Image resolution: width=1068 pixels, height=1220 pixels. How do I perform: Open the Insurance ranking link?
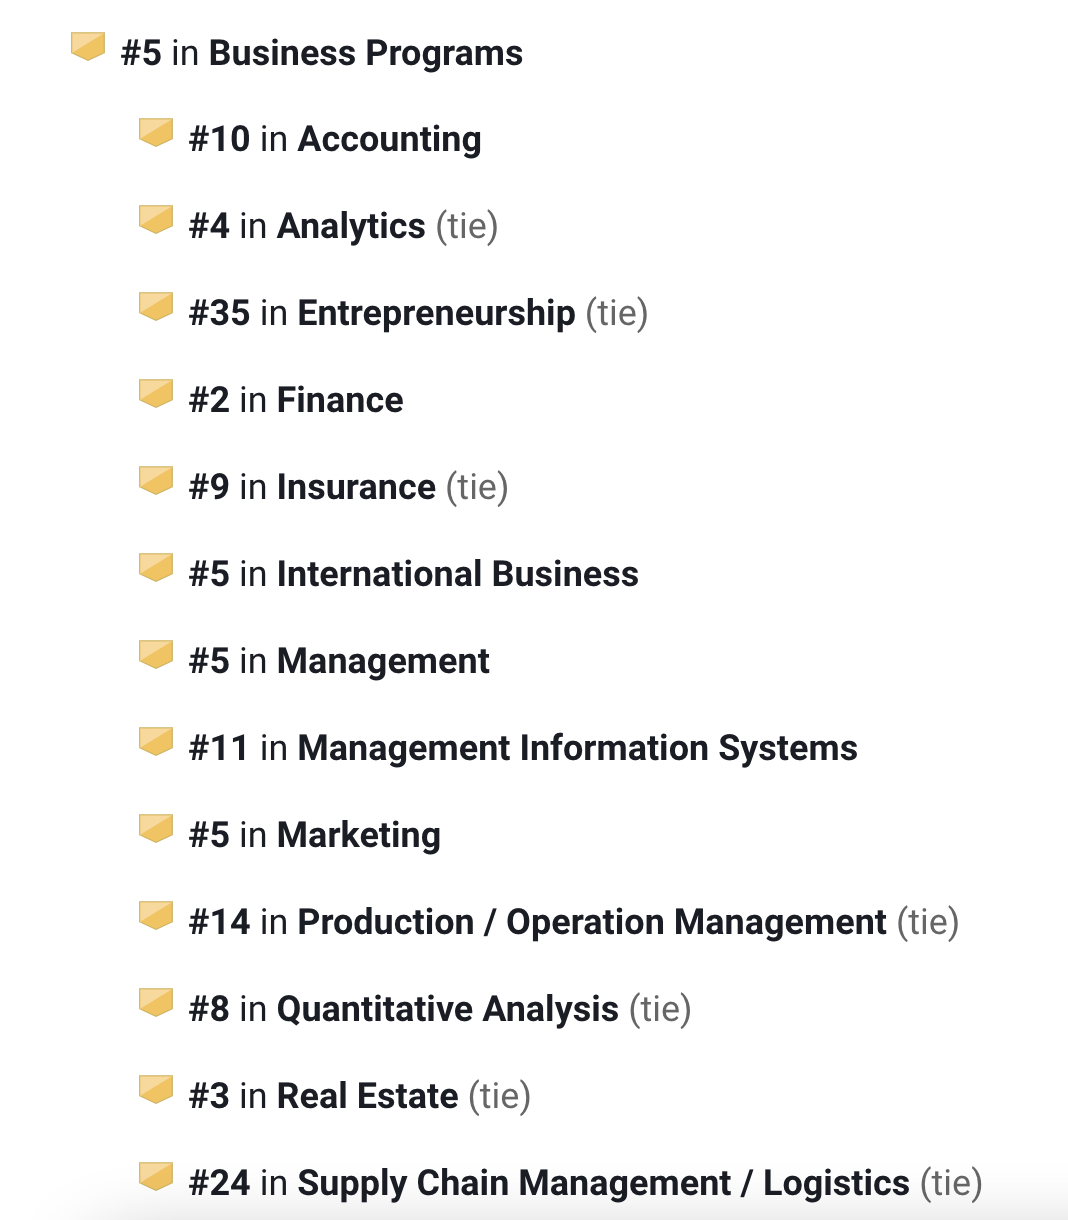pos(356,487)
